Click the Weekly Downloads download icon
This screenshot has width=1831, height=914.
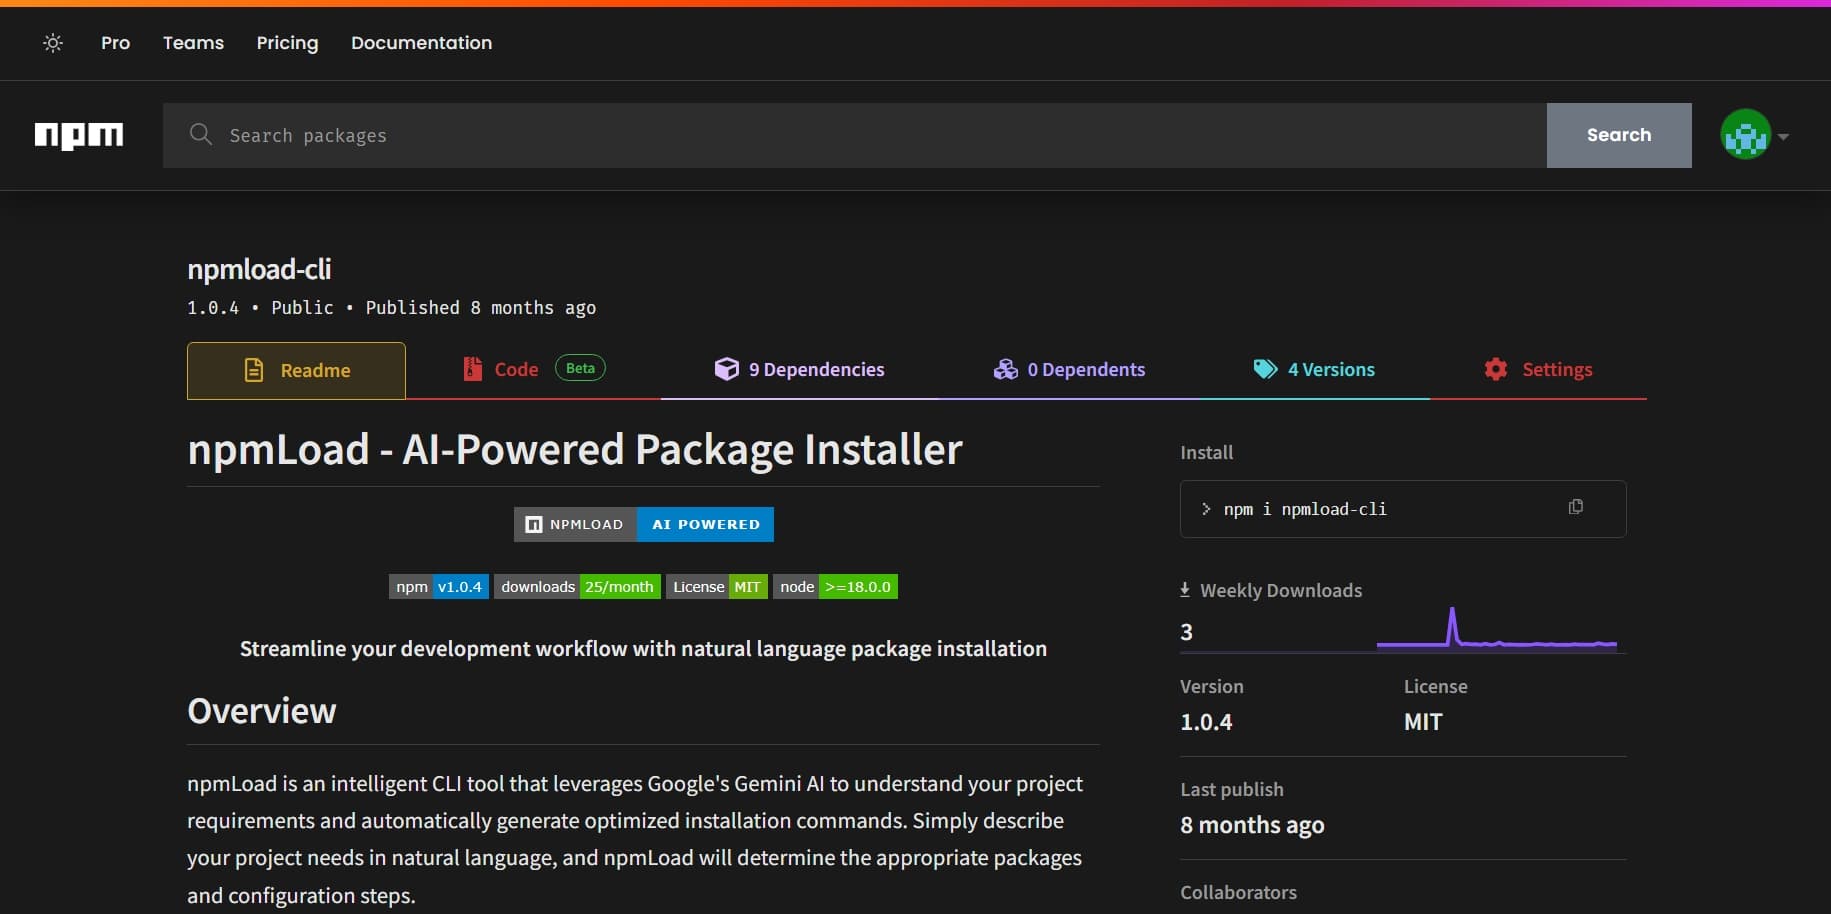[1185, 590]
